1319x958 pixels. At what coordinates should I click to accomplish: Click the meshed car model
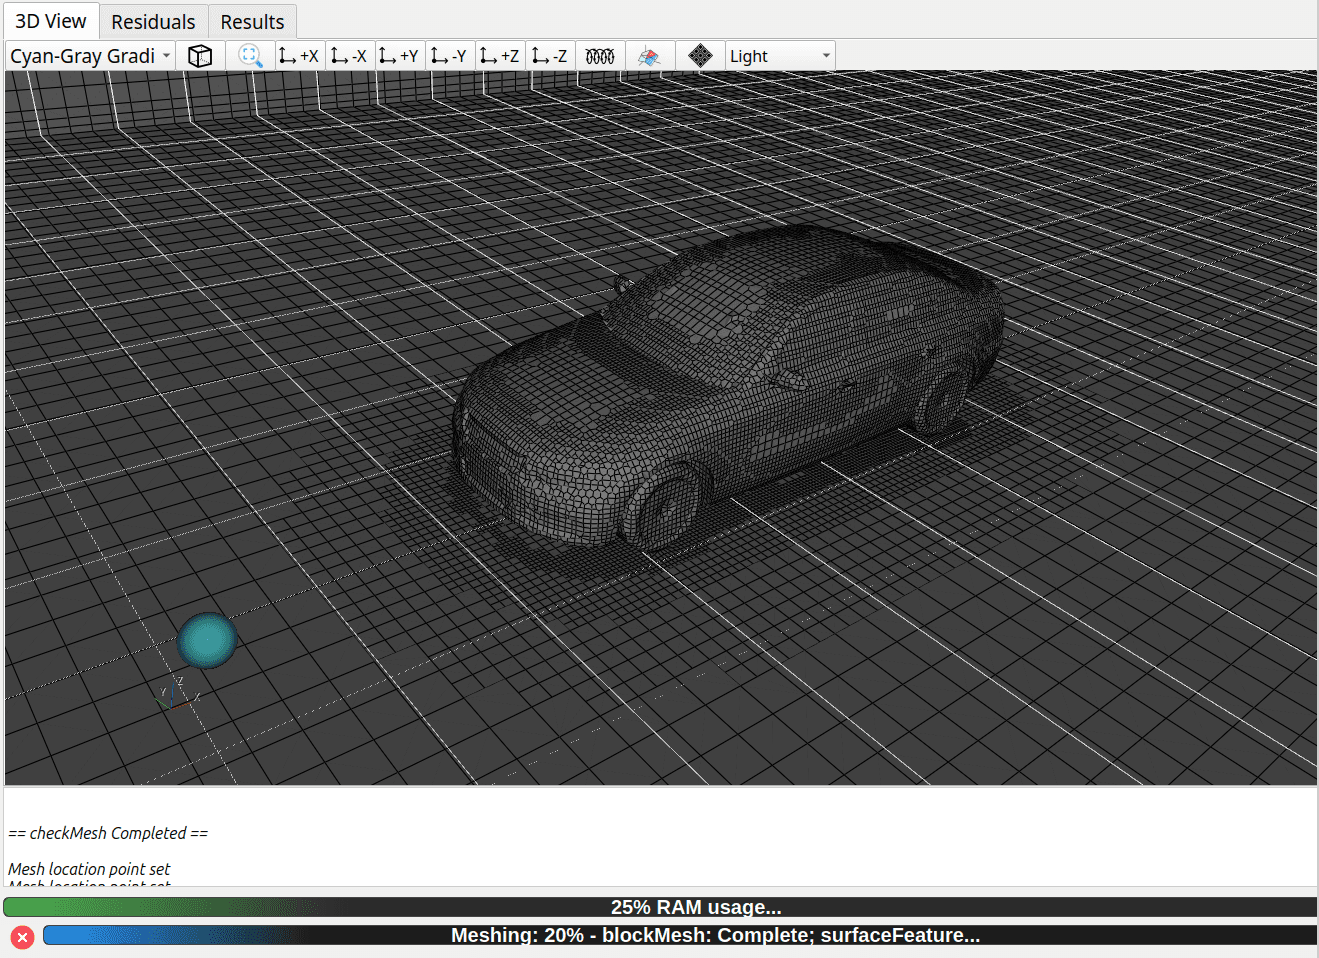727,385
